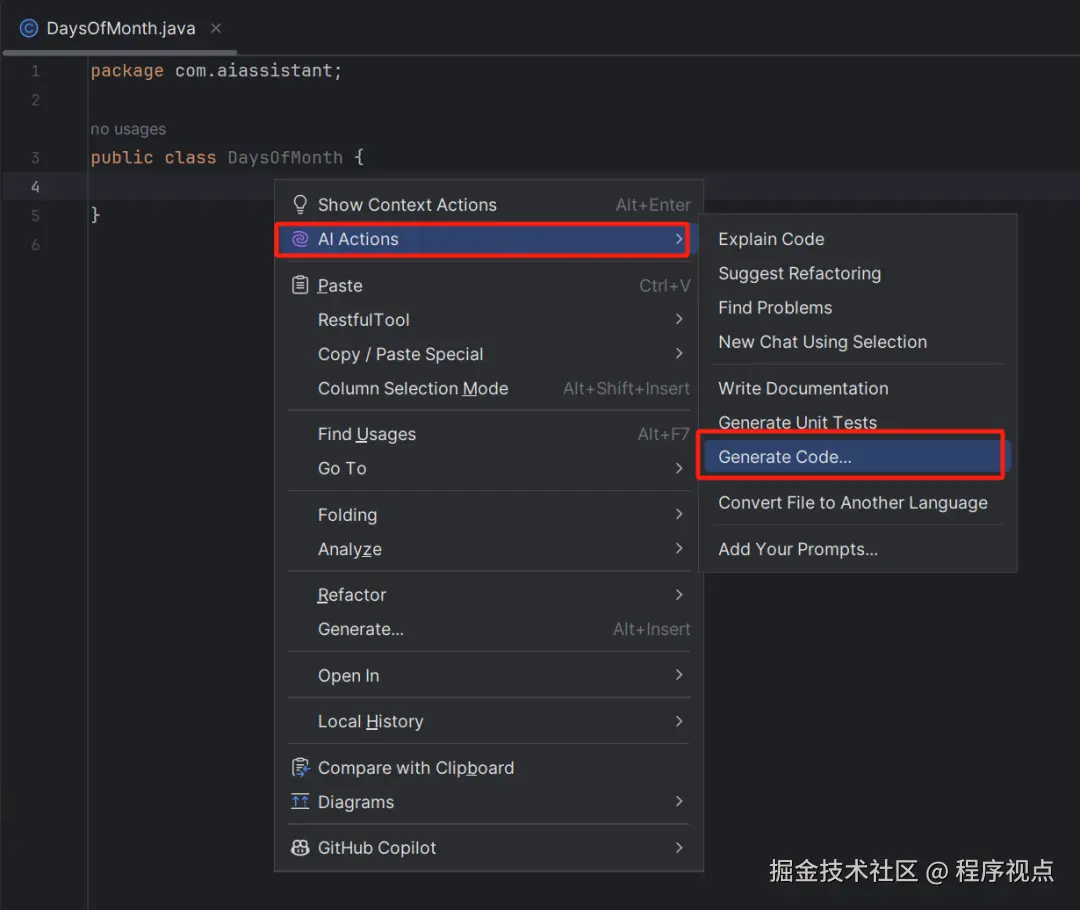This screenshot has height=910, width=1080.
Task: Click line number 3 in the gutter
Action: click(x=35, y=158)
